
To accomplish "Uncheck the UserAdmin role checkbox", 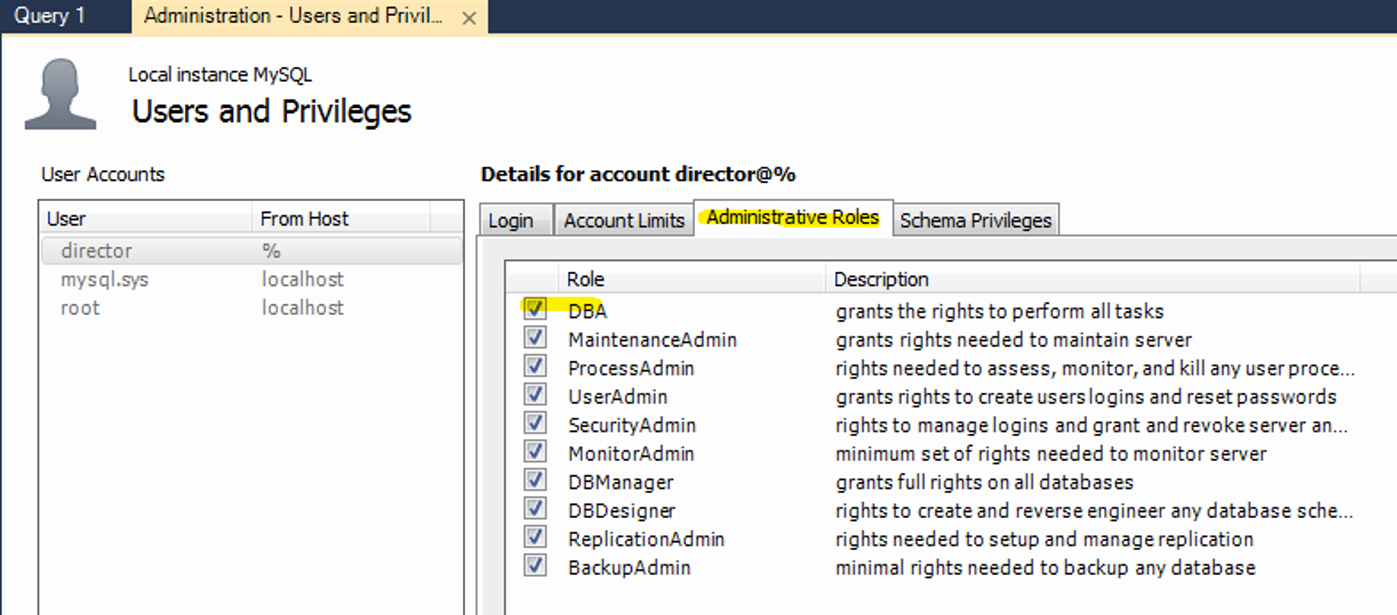I will (x=535, y=394).
